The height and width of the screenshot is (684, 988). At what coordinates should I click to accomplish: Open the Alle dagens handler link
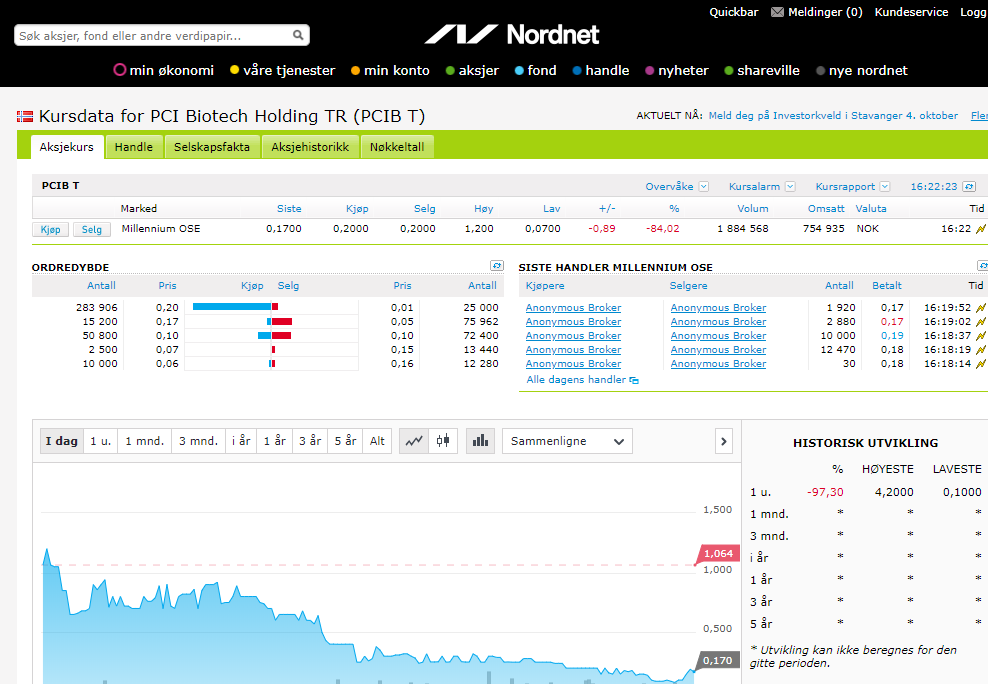(x=577, y=380)
